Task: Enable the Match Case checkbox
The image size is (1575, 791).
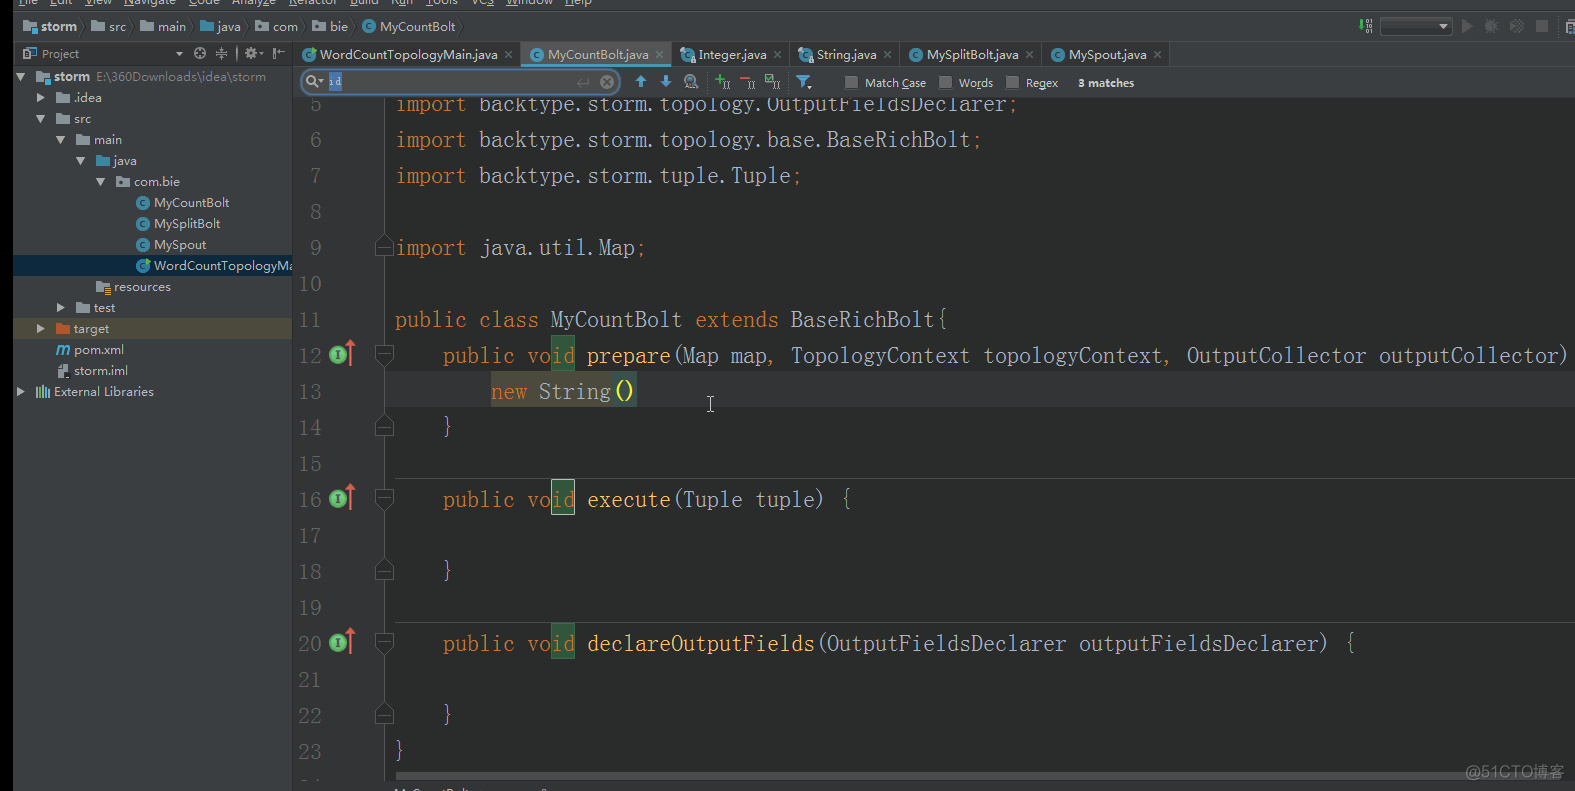Action: (851, 82)
